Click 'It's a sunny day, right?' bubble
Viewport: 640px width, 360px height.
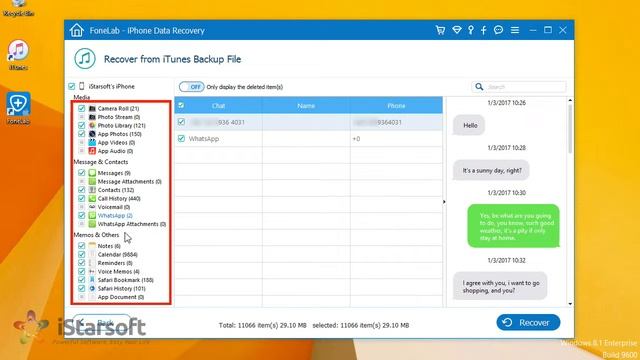point(491,171)
